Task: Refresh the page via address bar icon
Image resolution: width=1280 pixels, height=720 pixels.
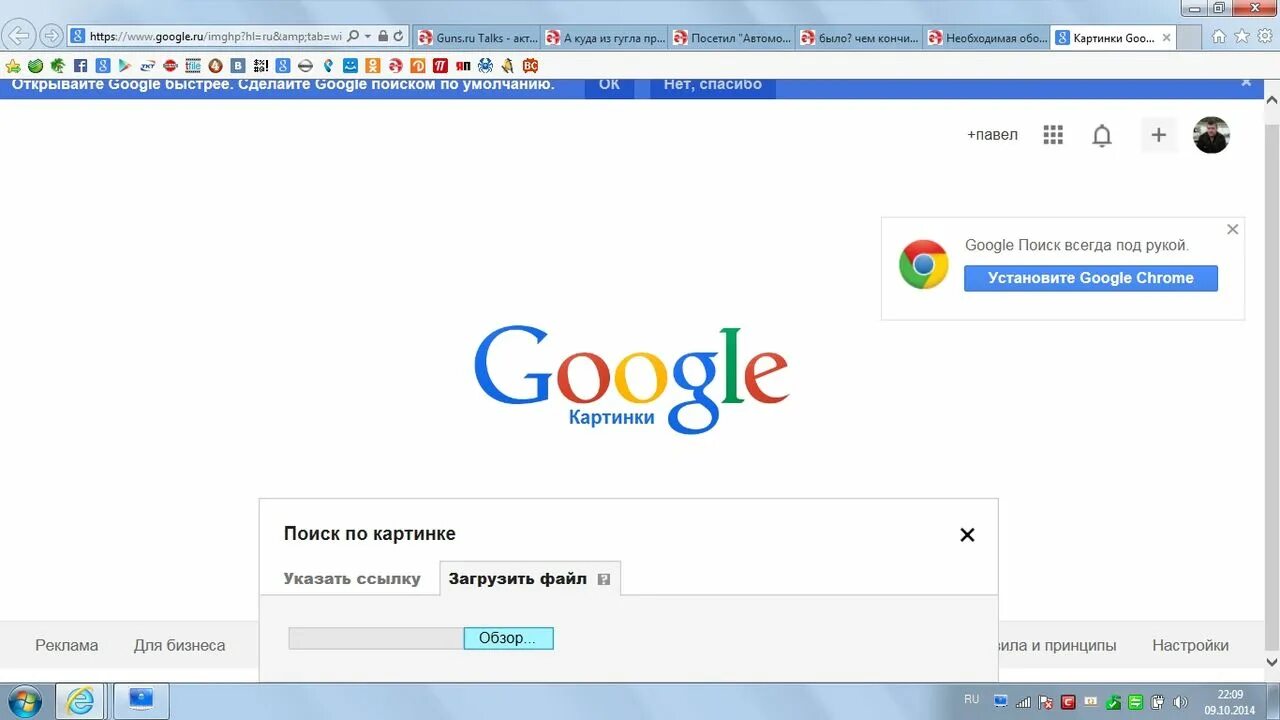Action: tap(398, 36)
